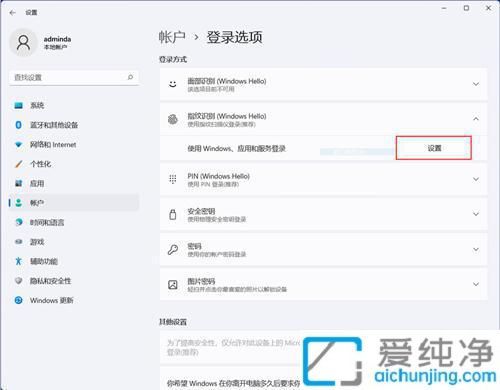The image size is (500, 390).
Task: Open 个性化 via its paintbrush icon
Action: pos(19,164)
